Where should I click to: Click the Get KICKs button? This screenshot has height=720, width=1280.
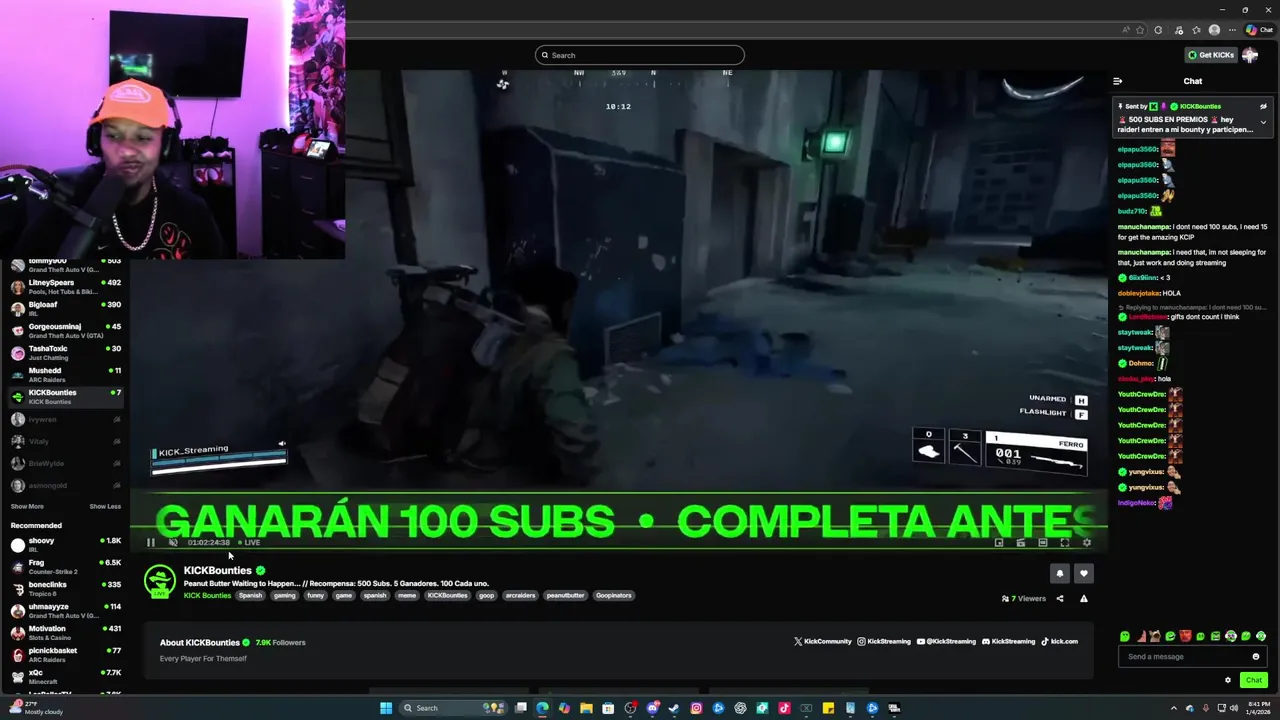1210,55
